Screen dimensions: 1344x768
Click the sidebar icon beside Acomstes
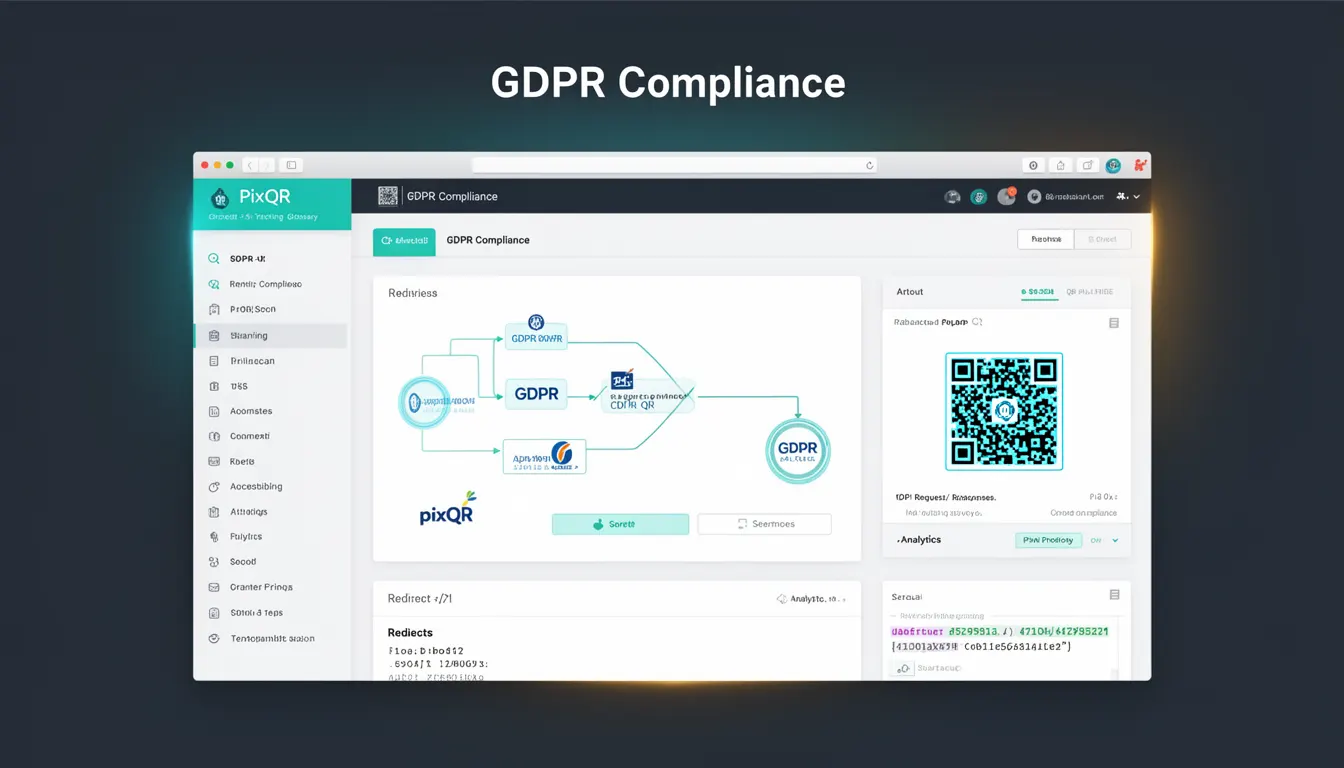[x=213, y=411]
